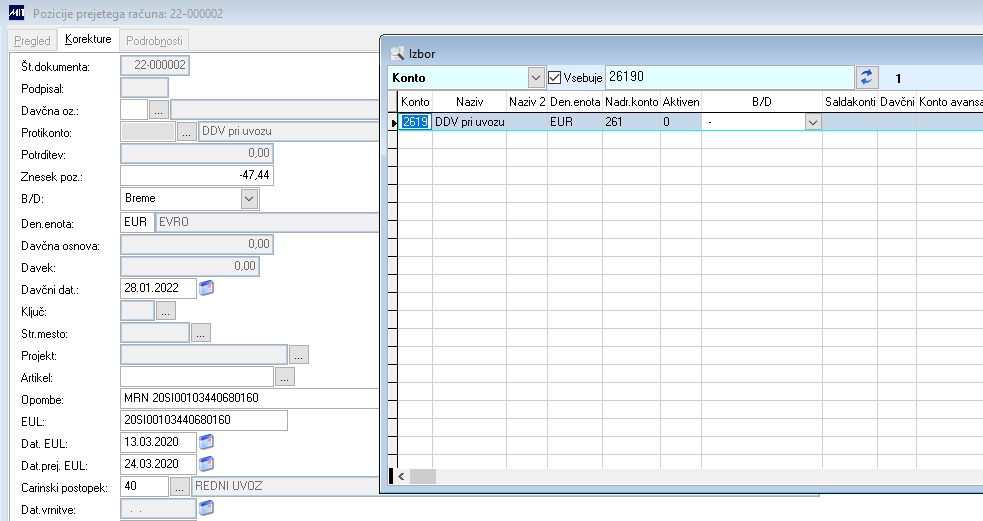
Task: Click the browse button next to Artikel
Action: (285, 377)
